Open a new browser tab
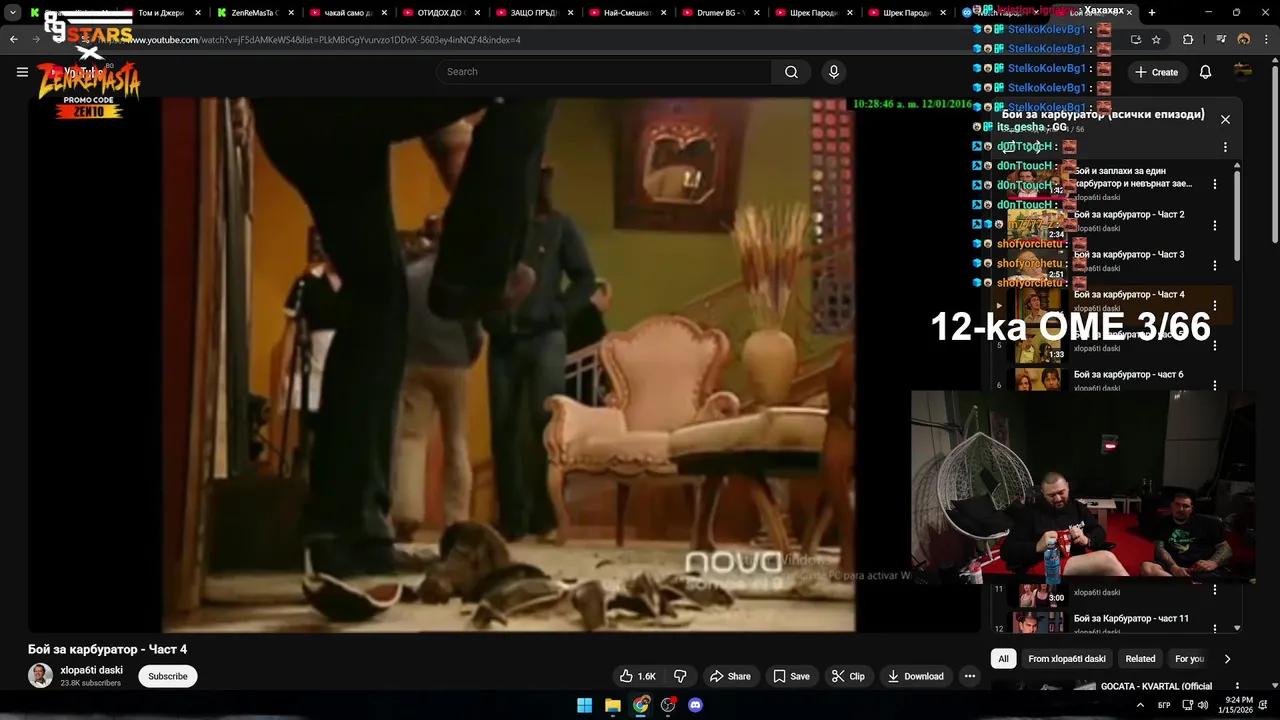Screen dimensions: 1280x720 (1152, 13)
